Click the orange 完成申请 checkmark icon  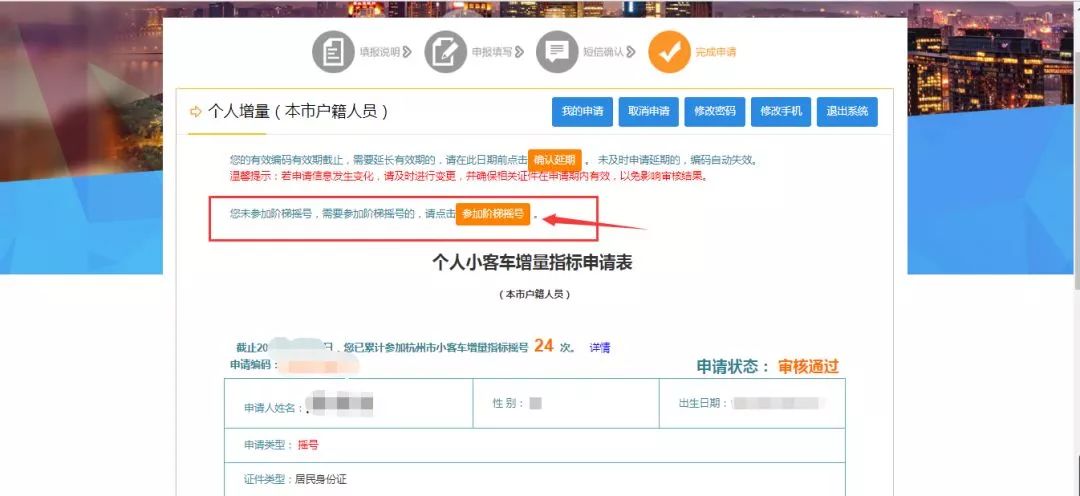point(669,52)
